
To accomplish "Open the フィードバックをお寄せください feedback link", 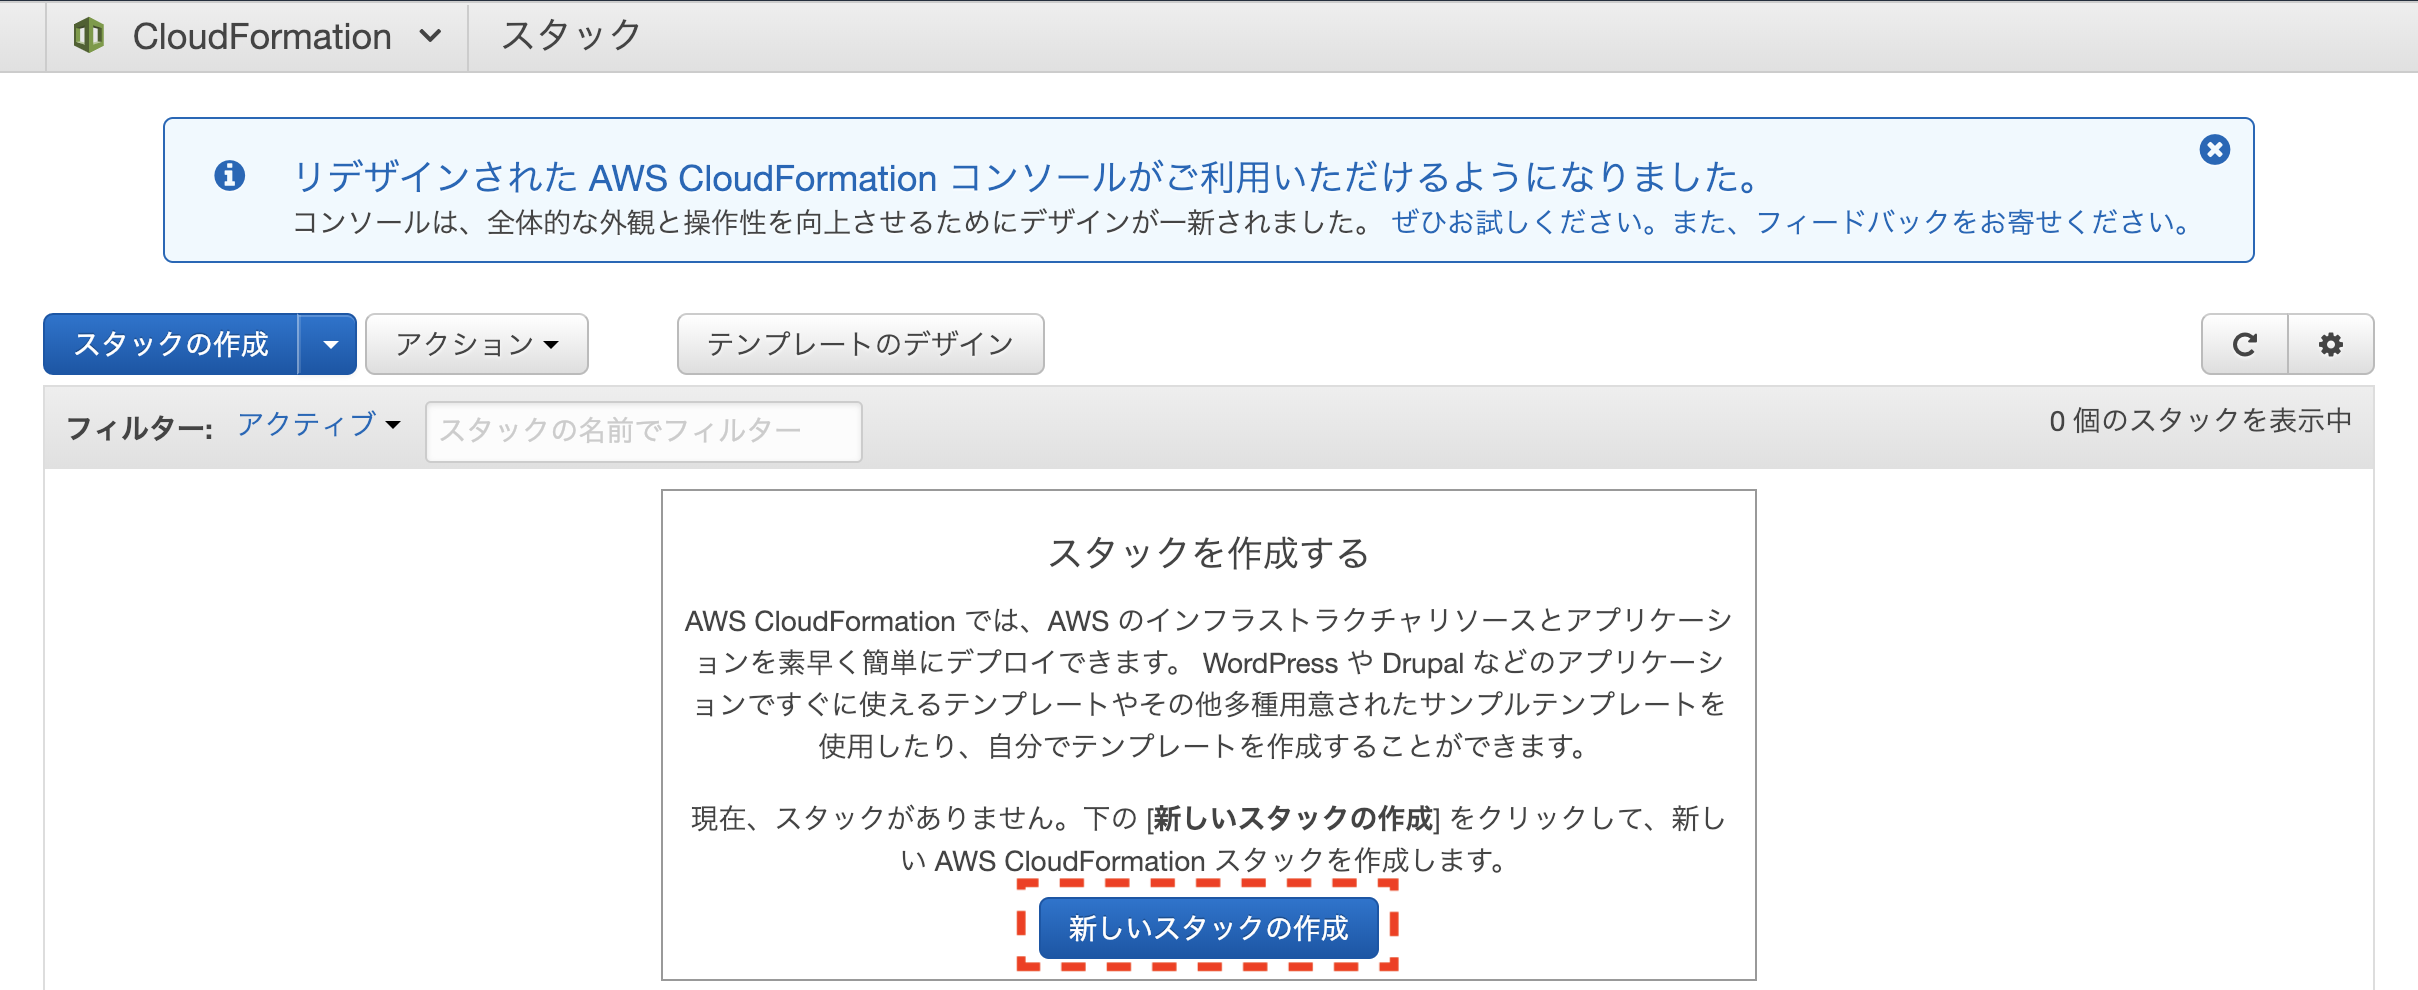I will click(x=1972, y=222).
